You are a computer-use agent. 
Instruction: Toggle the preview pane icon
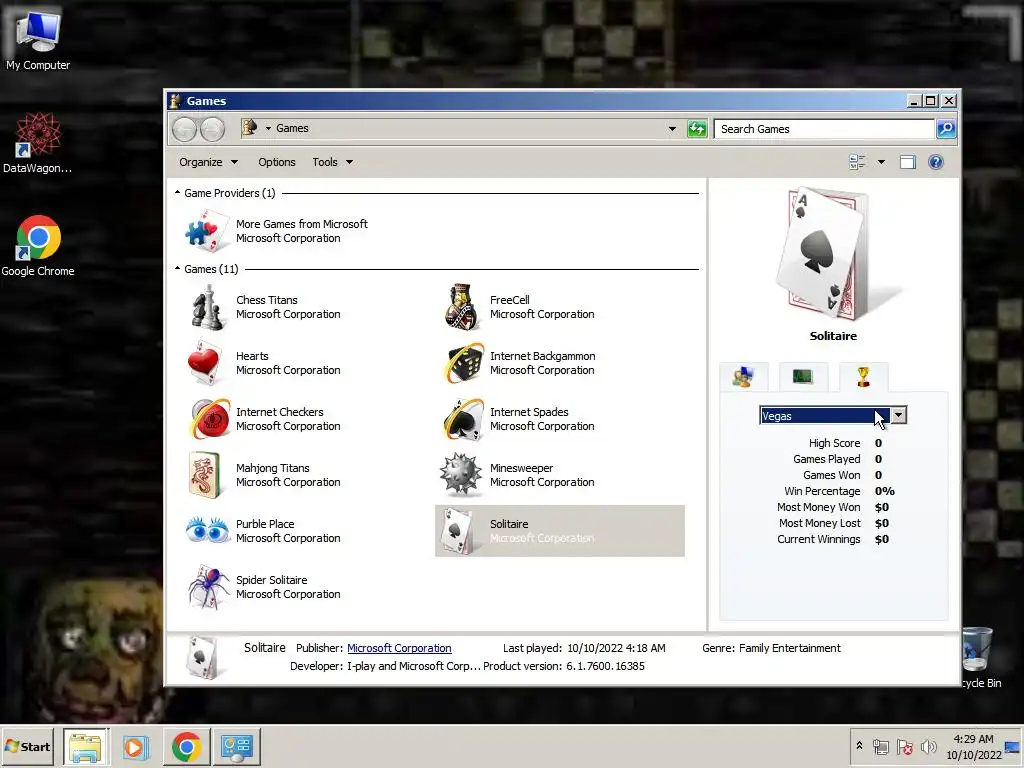[x=908, y=162]
